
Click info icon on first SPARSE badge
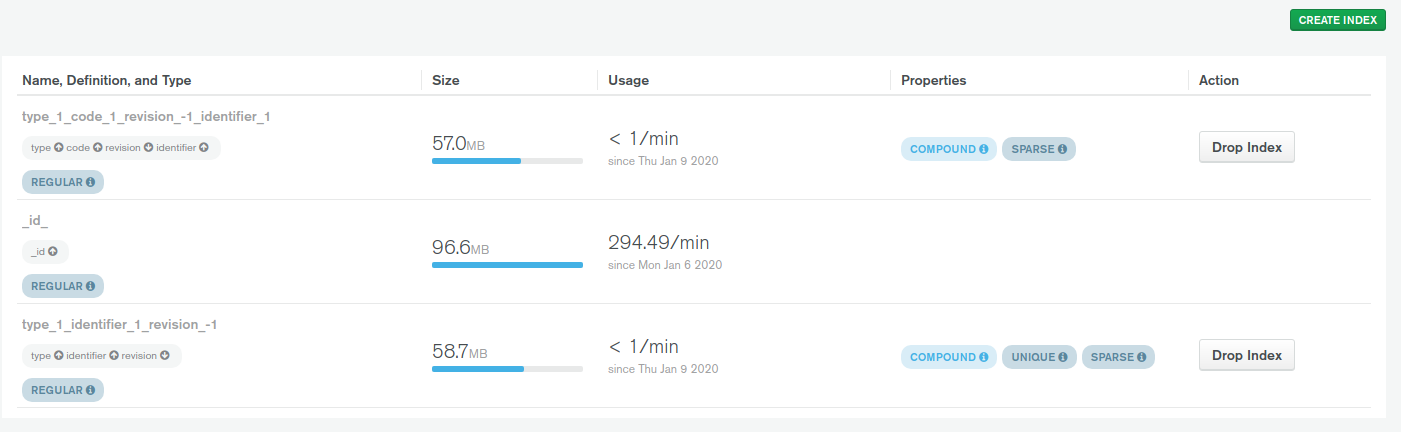click(1062, 149)
